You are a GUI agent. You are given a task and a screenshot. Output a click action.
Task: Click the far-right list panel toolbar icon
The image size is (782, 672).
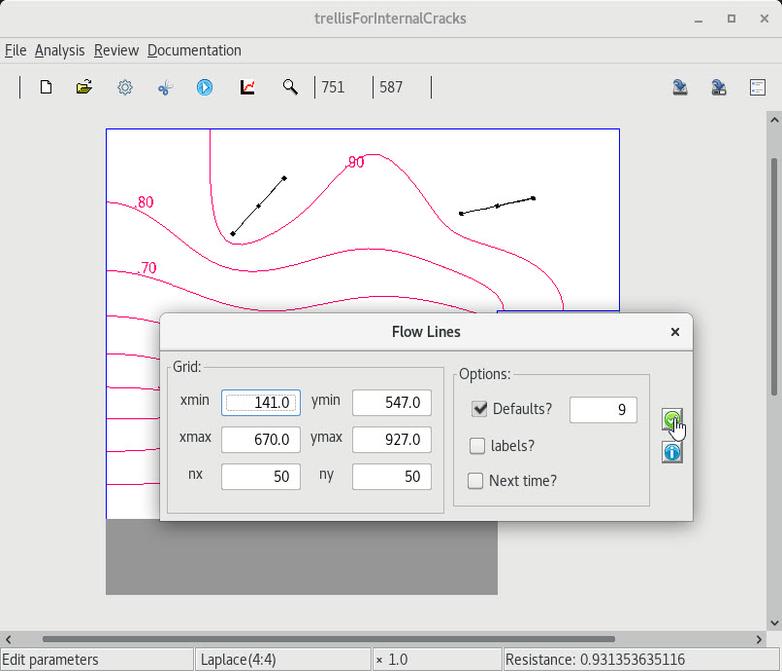(x=757, y=88)
